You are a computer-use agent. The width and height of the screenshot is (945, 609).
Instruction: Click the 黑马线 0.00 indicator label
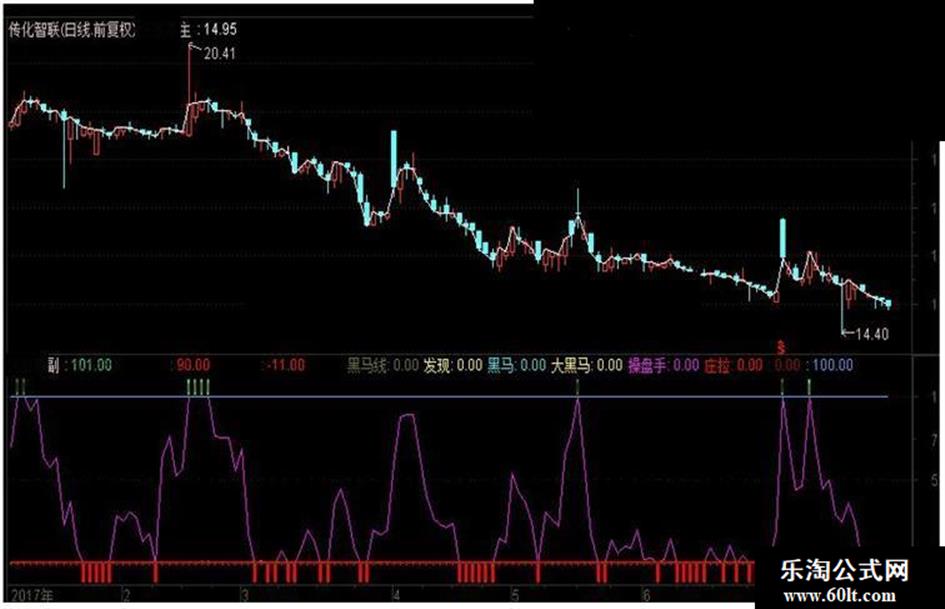(x=383, y=365)
